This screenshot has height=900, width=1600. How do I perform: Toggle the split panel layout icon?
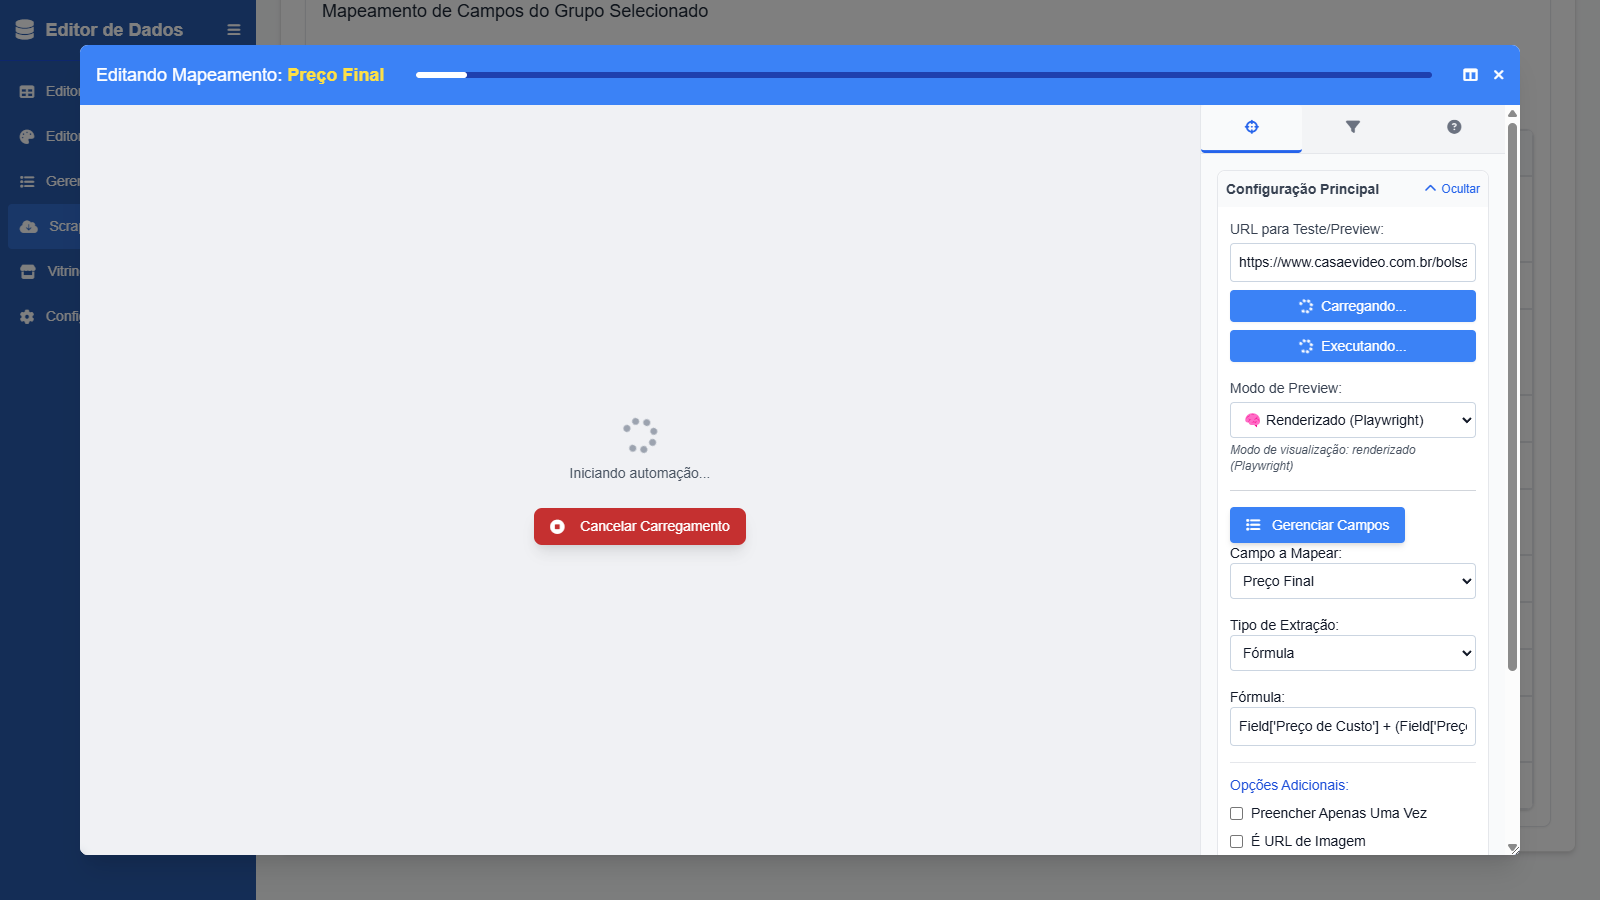pyautogui.click(x=1470, y=75)
